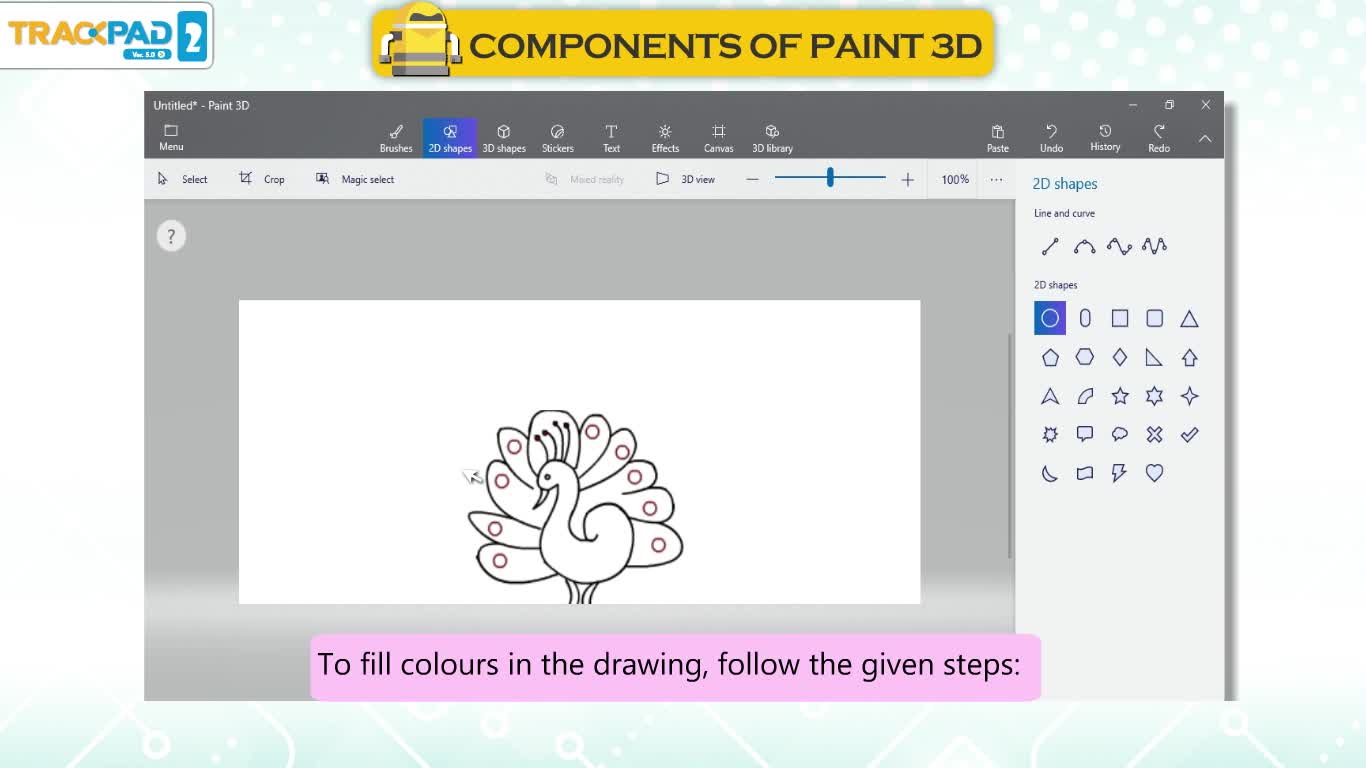Select the Hexagon shape
The height and width of the screenshot is (768, 1366).
(x=1085, y=357)
